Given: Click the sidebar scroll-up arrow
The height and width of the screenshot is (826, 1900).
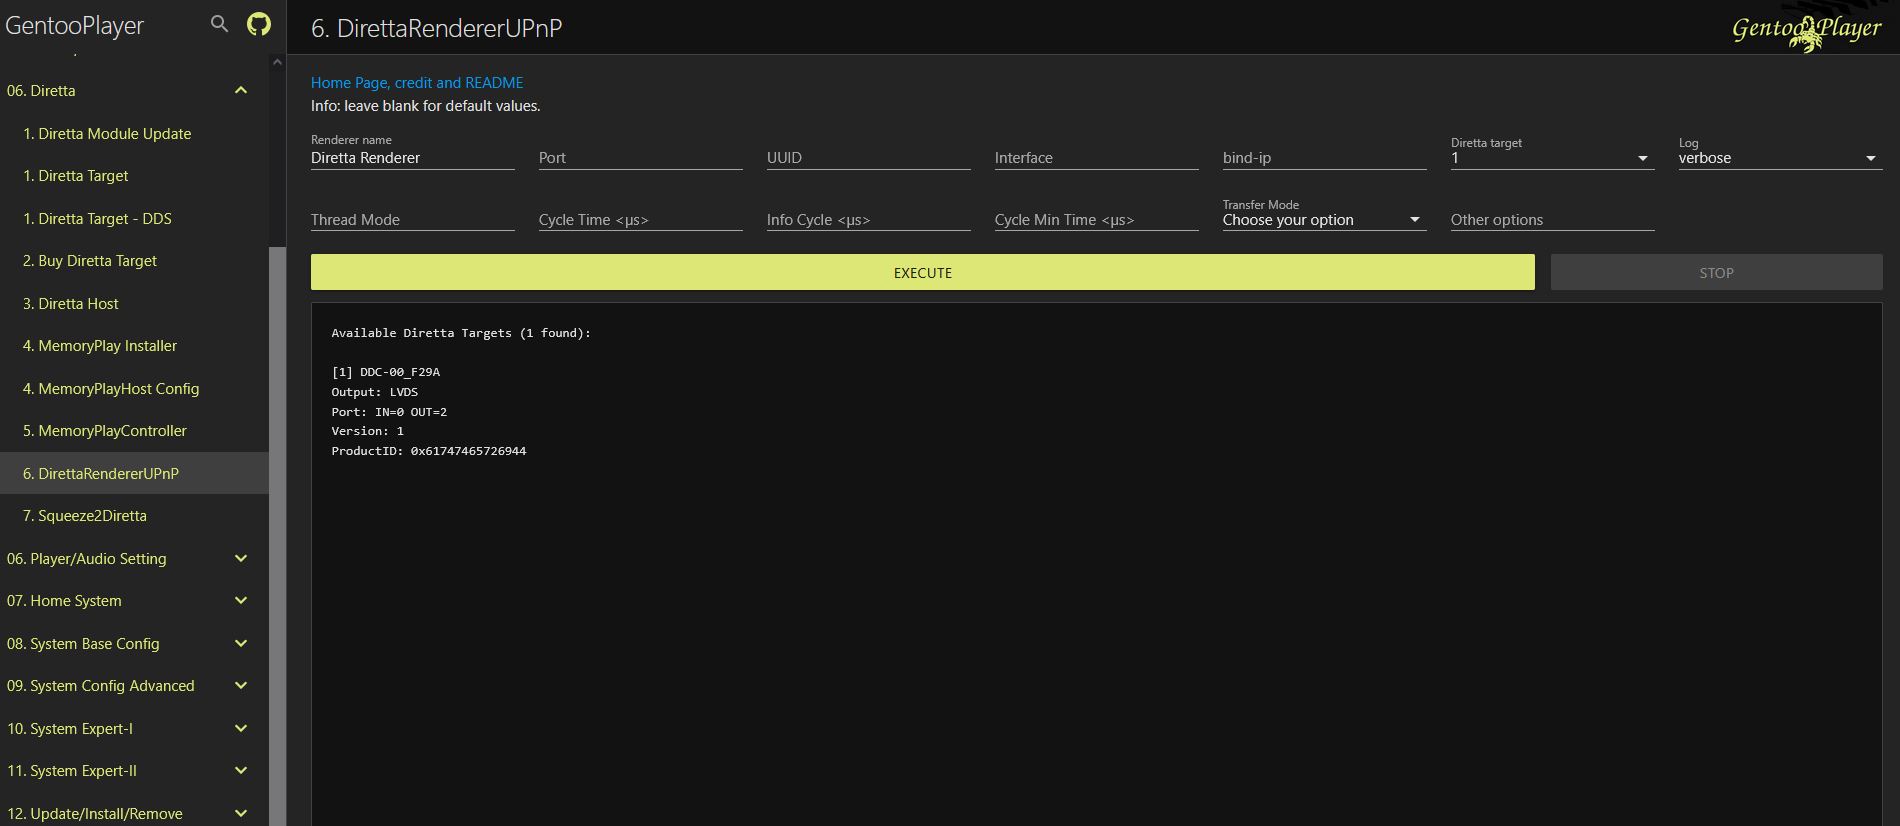Looking at the screenshot, I should [277, 62].
